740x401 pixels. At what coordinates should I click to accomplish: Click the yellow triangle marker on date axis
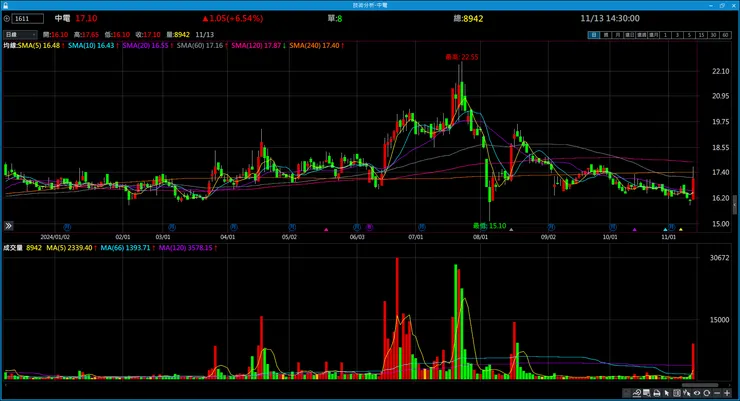(x=681, y=230)
